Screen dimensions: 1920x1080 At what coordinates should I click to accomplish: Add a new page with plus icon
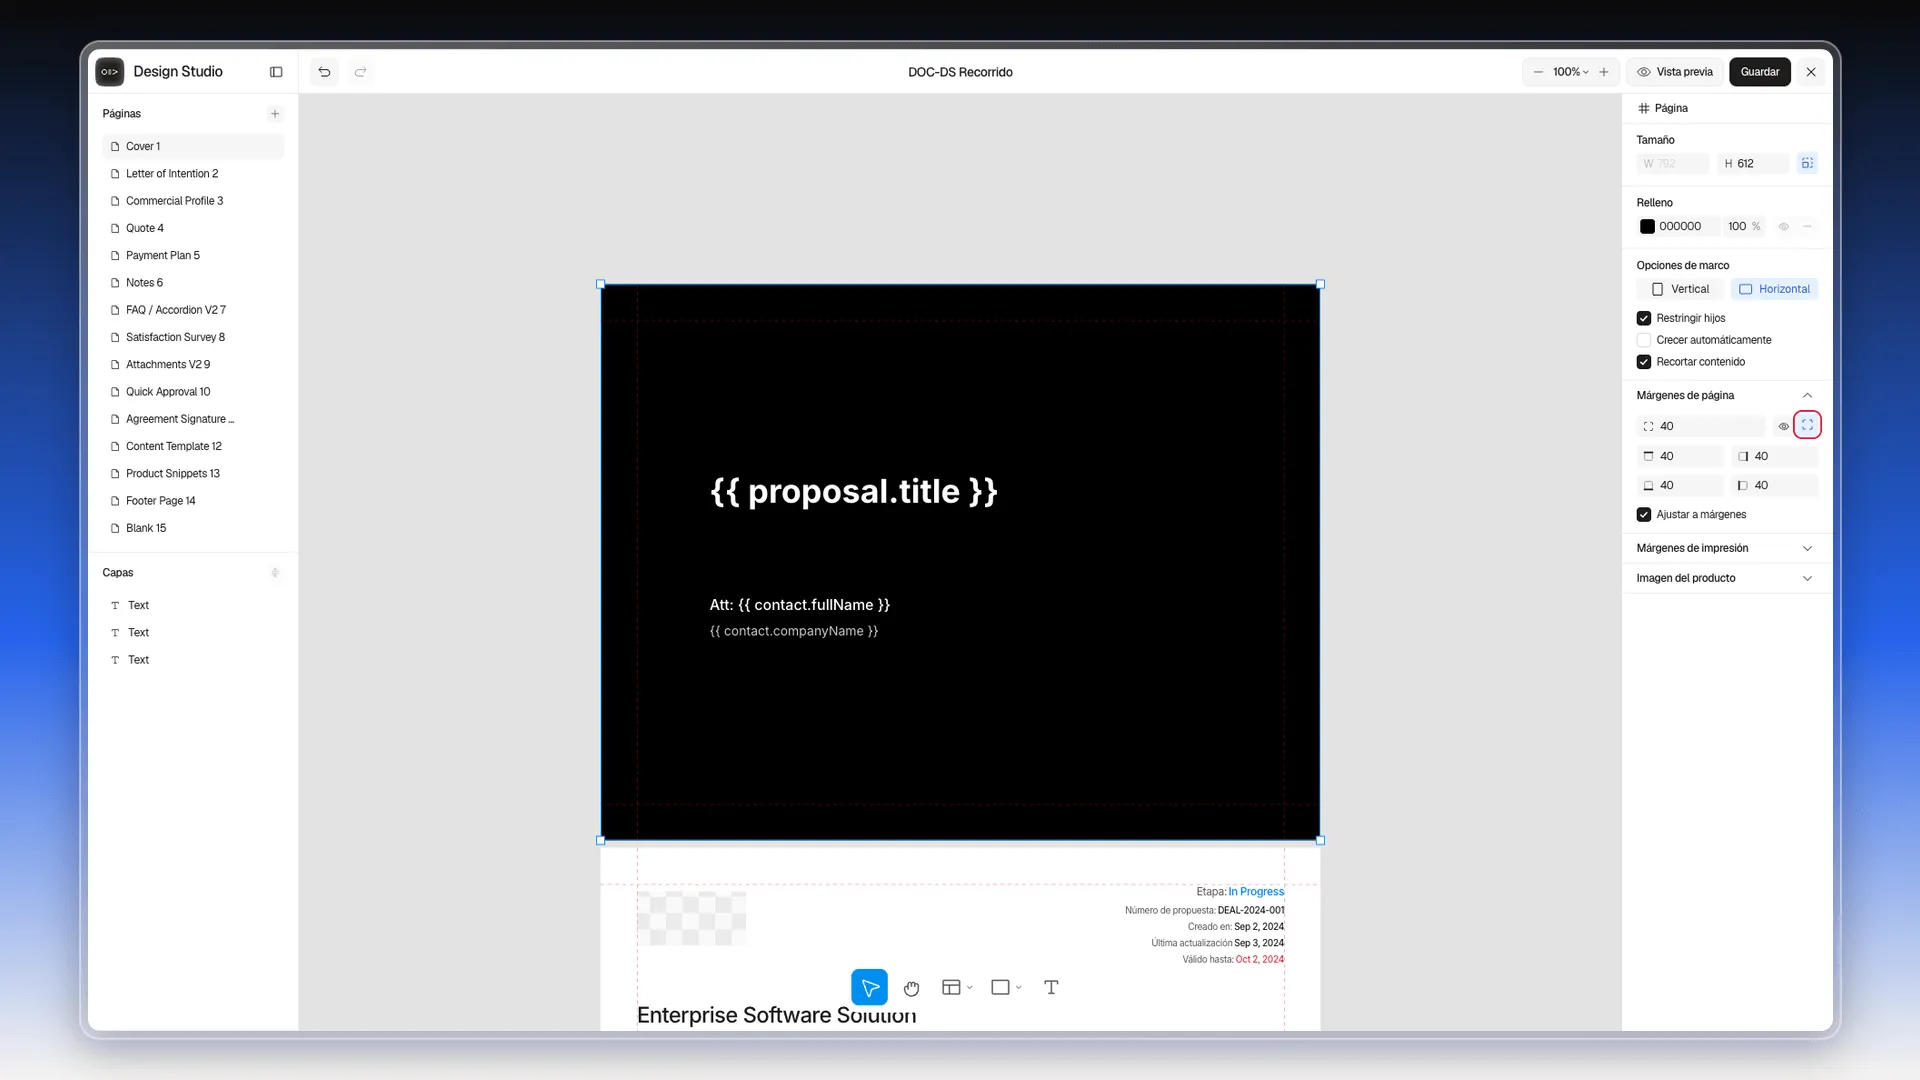tap(275, 114)
